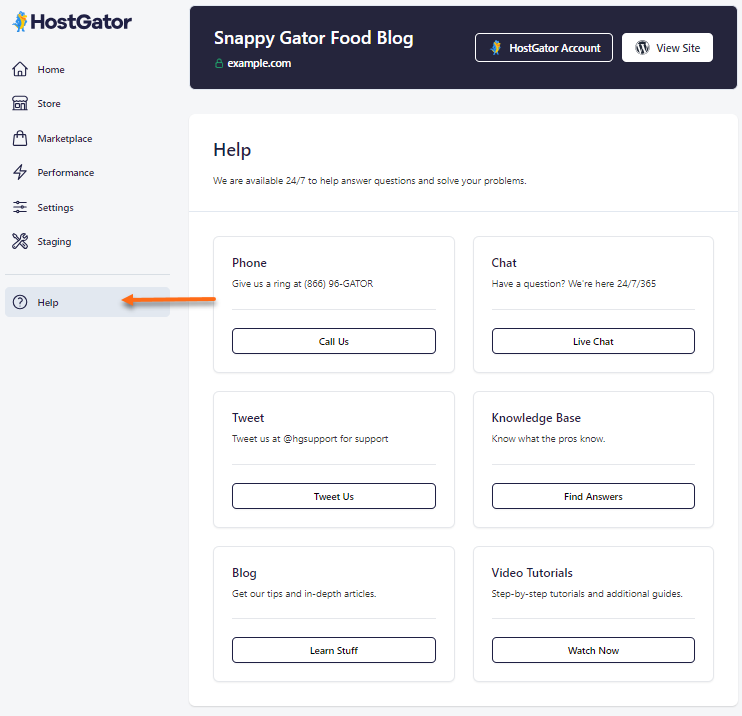Click 'Get our tips and in-depth articles.'
This screenshot has height=716, width=742.
(x=304, y=594)
